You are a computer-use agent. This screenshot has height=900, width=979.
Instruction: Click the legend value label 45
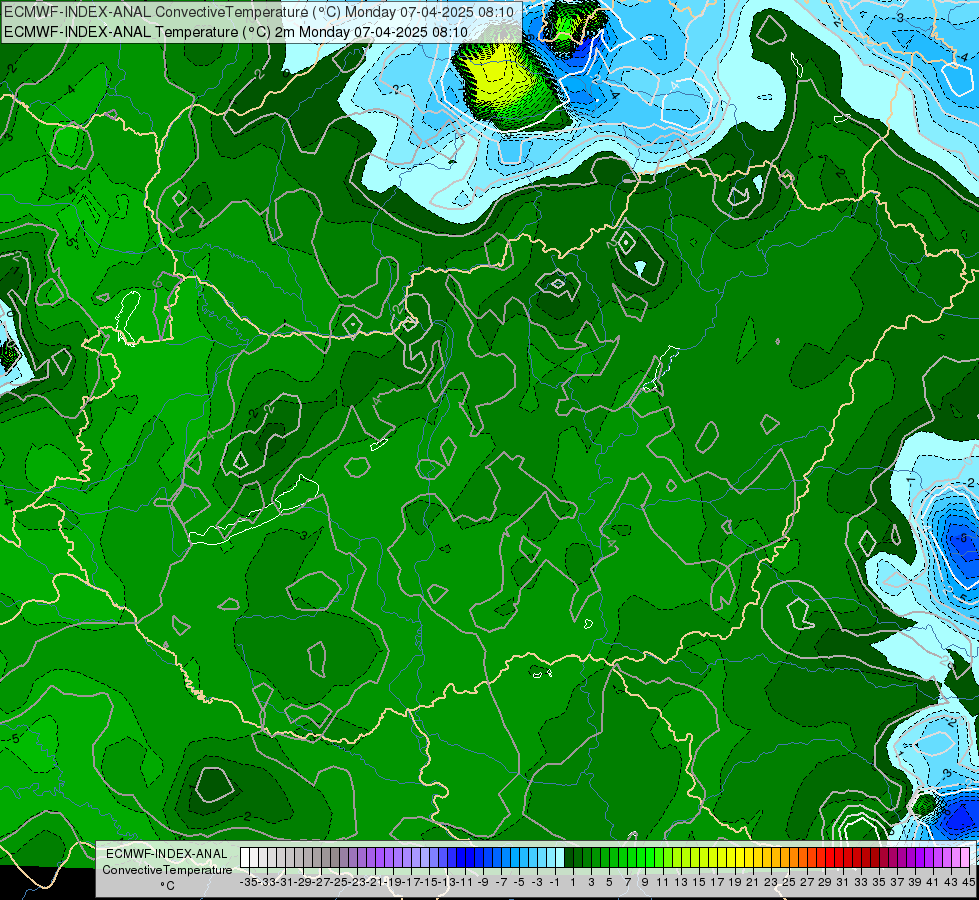pos(968,882)
